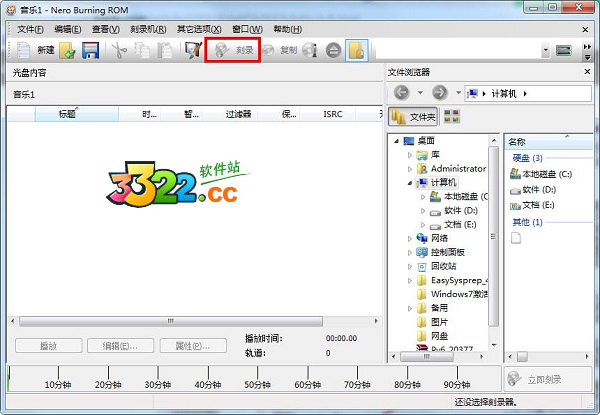Open the 其它选项(X) menu

pyautogui.click(x=199, y=29)
